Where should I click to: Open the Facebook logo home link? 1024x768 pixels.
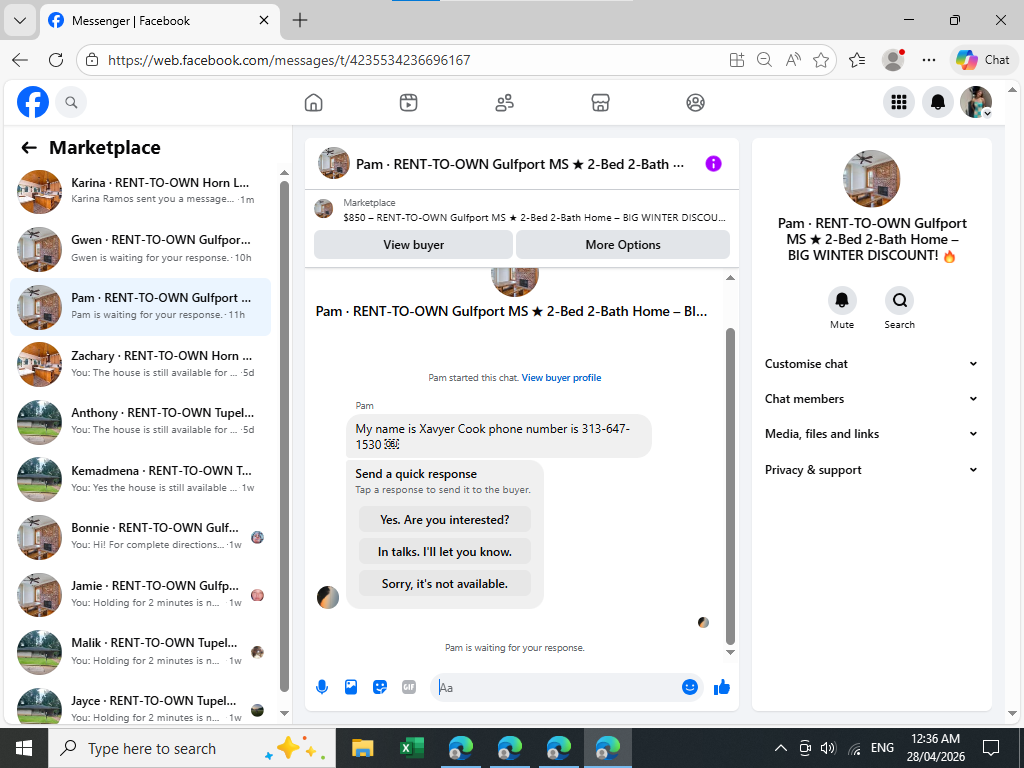click(x=33, y=102)
